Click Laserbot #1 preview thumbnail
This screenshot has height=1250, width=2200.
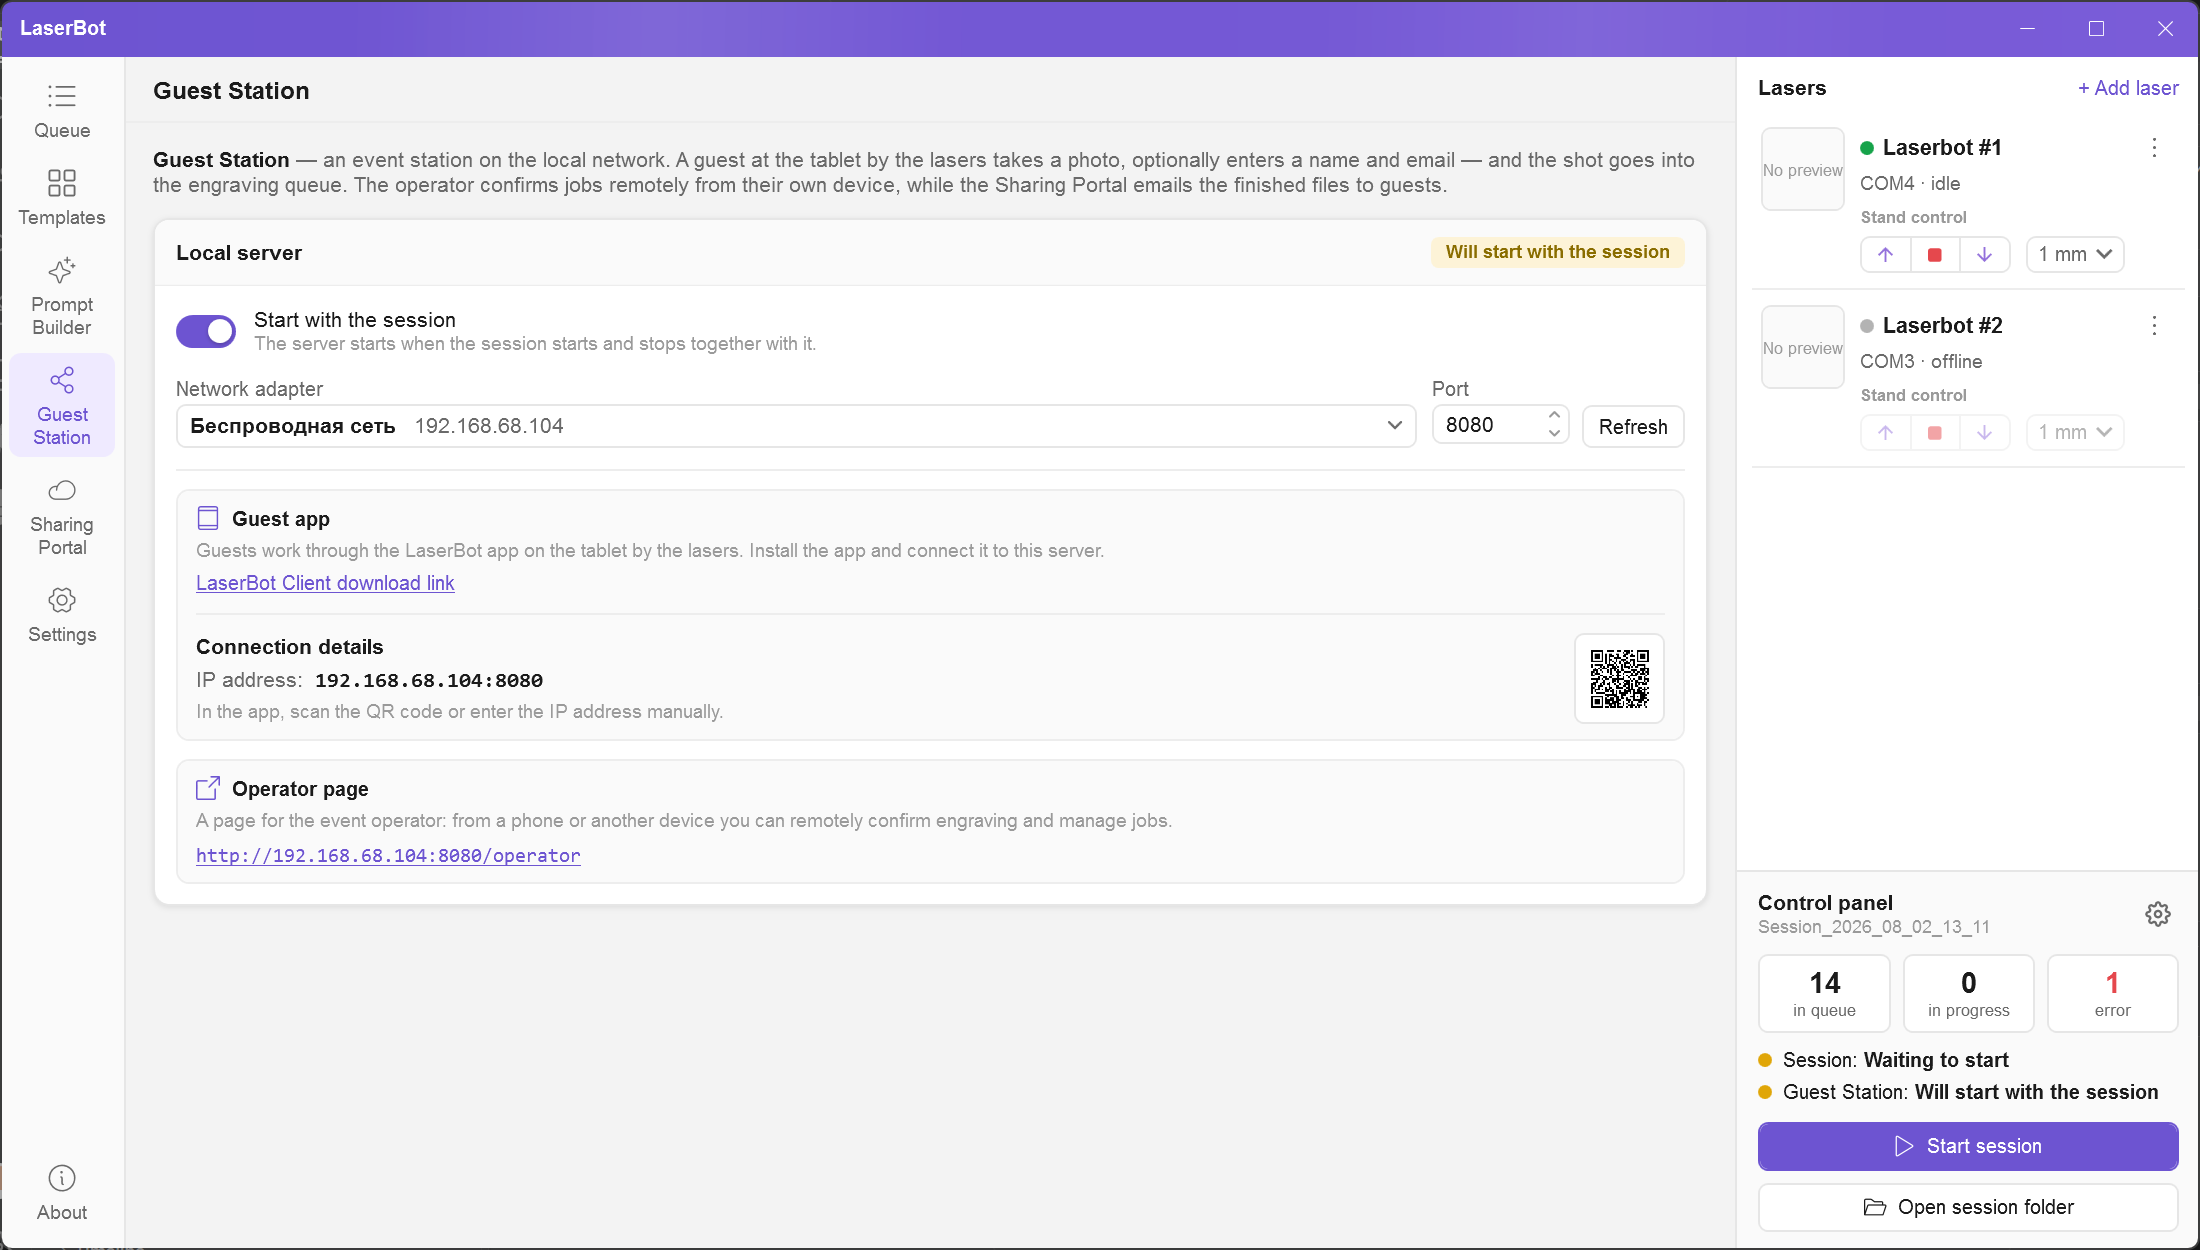pyautogui.click(x=1802, y=169)
